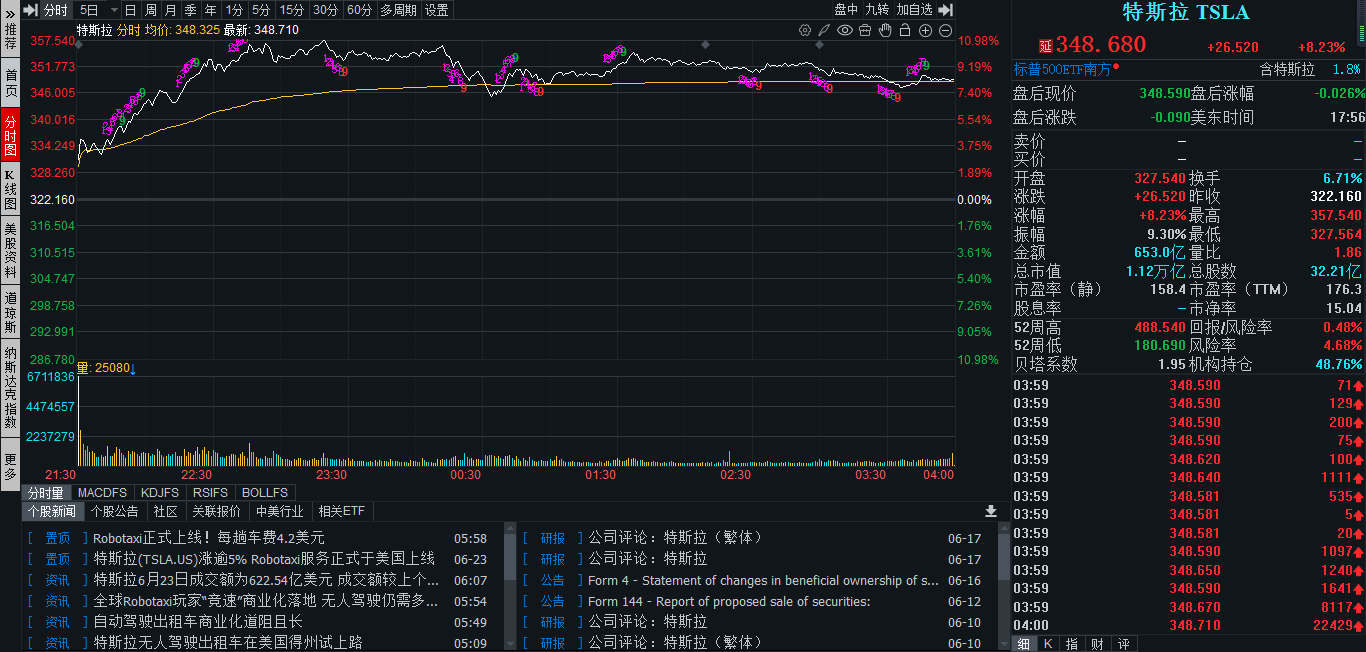Viewport: 1366px width, 652px height.
Task: Click 加自选 to add to watchlist
Action: [x=914, y=10]
